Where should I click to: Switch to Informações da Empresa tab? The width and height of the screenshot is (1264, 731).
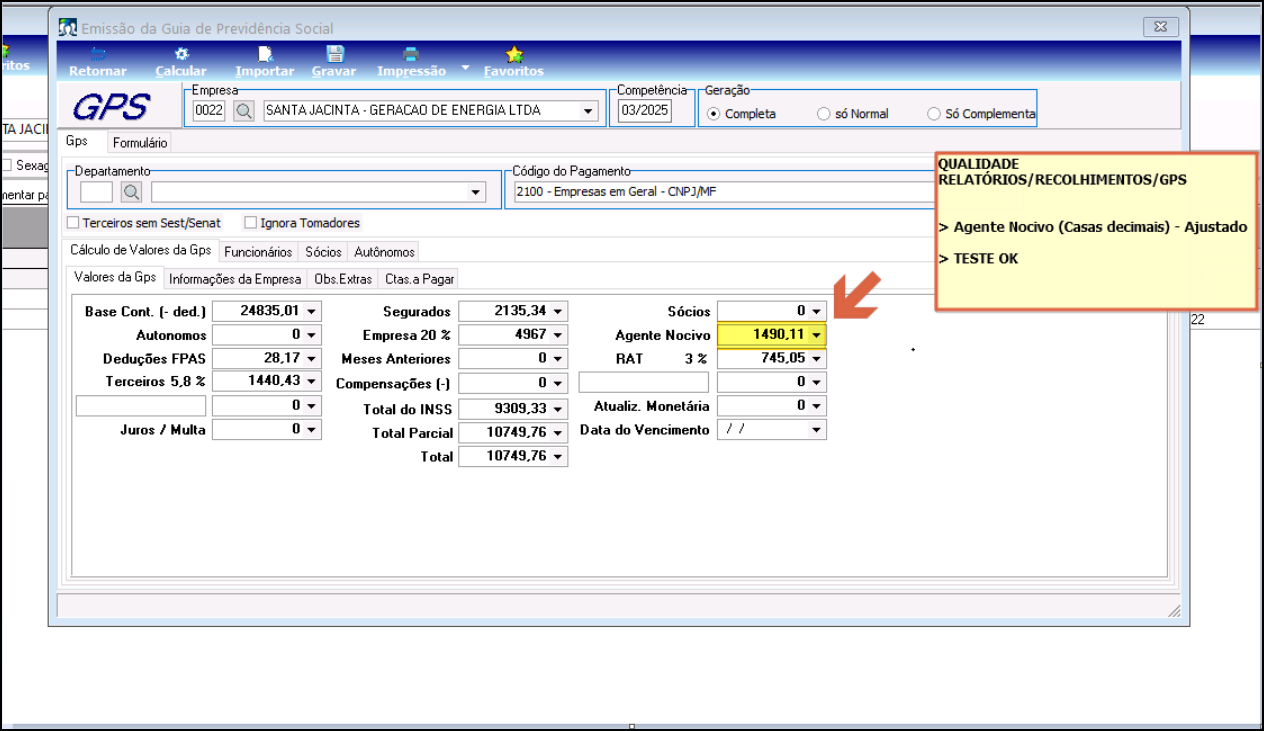[235, 279]
